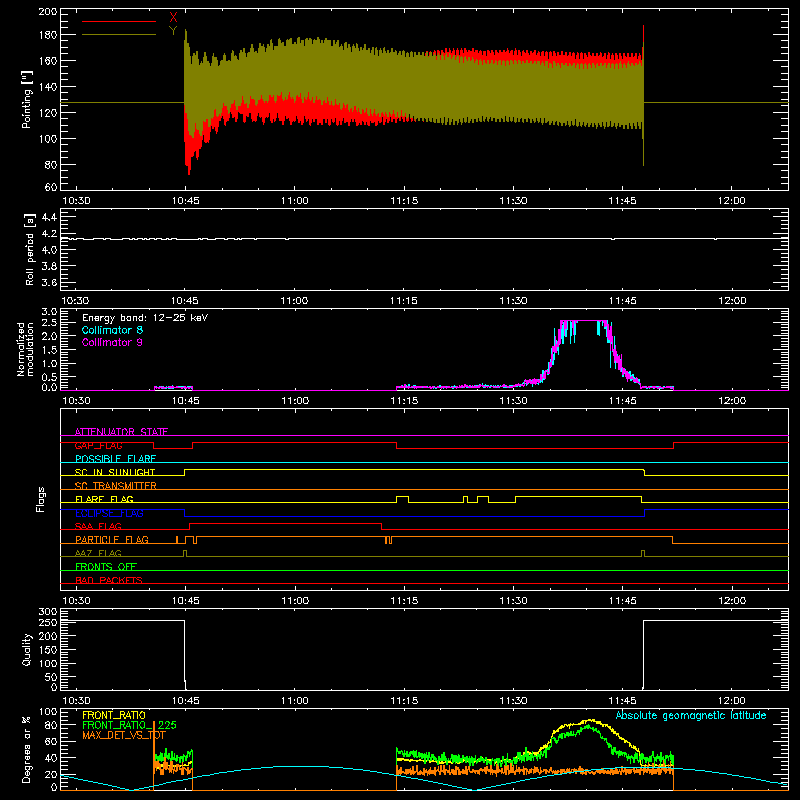Click the 11:45 label under the Flags plot
Screen dimensions: 800x800
click(x=622, y=601)
